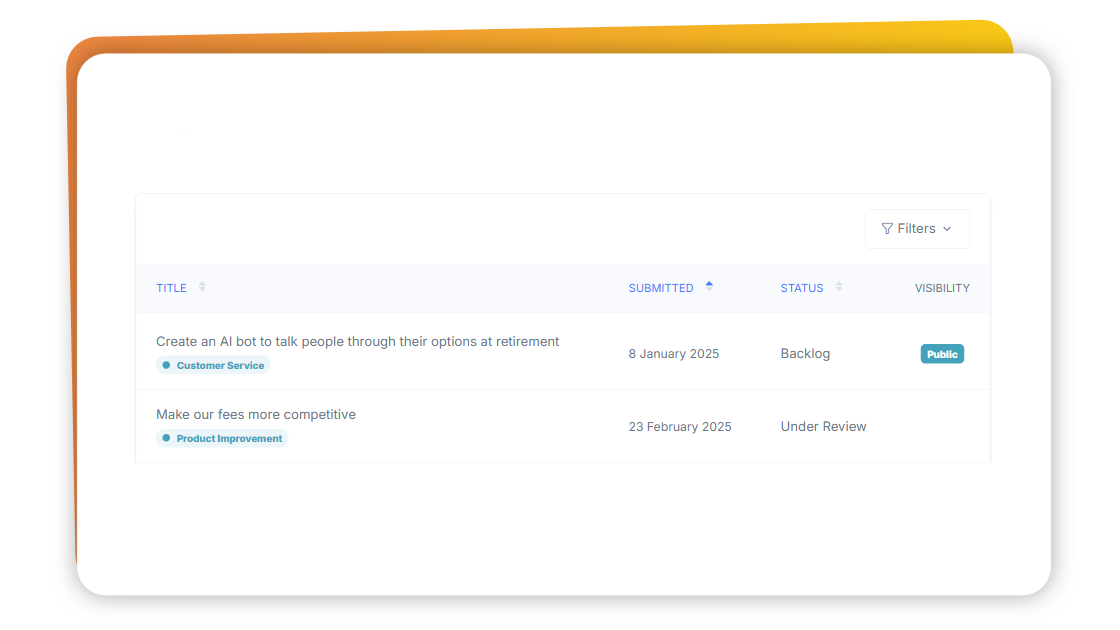
Task: Click the funnel icon on the Filters button
Action: 888,228
